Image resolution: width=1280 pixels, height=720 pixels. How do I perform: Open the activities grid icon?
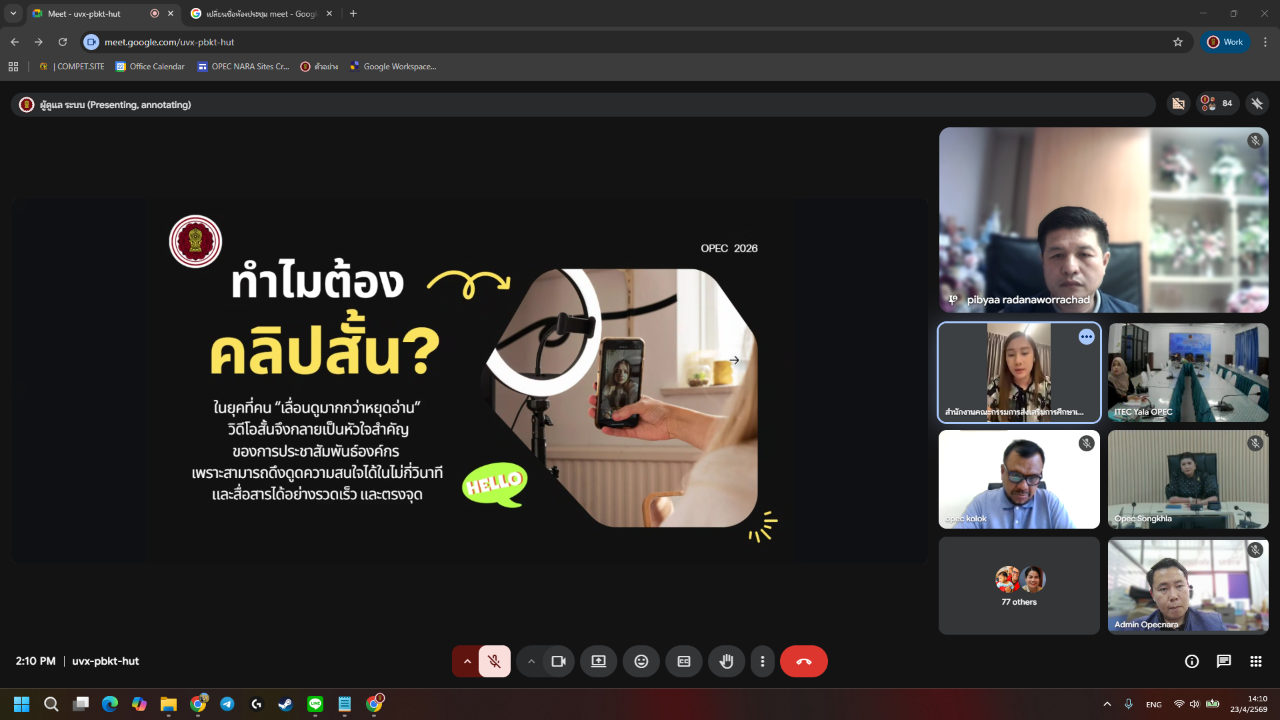1256,661
